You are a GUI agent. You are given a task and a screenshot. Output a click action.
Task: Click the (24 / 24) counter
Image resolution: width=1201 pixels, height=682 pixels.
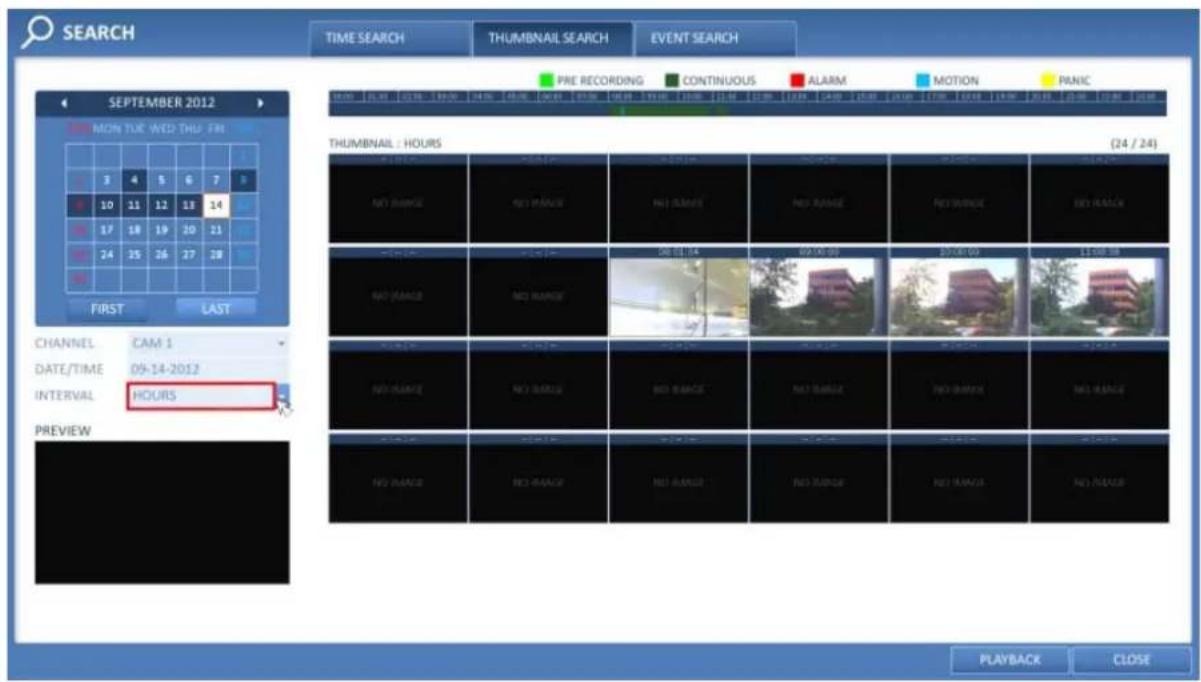(x=1135, y=144)
